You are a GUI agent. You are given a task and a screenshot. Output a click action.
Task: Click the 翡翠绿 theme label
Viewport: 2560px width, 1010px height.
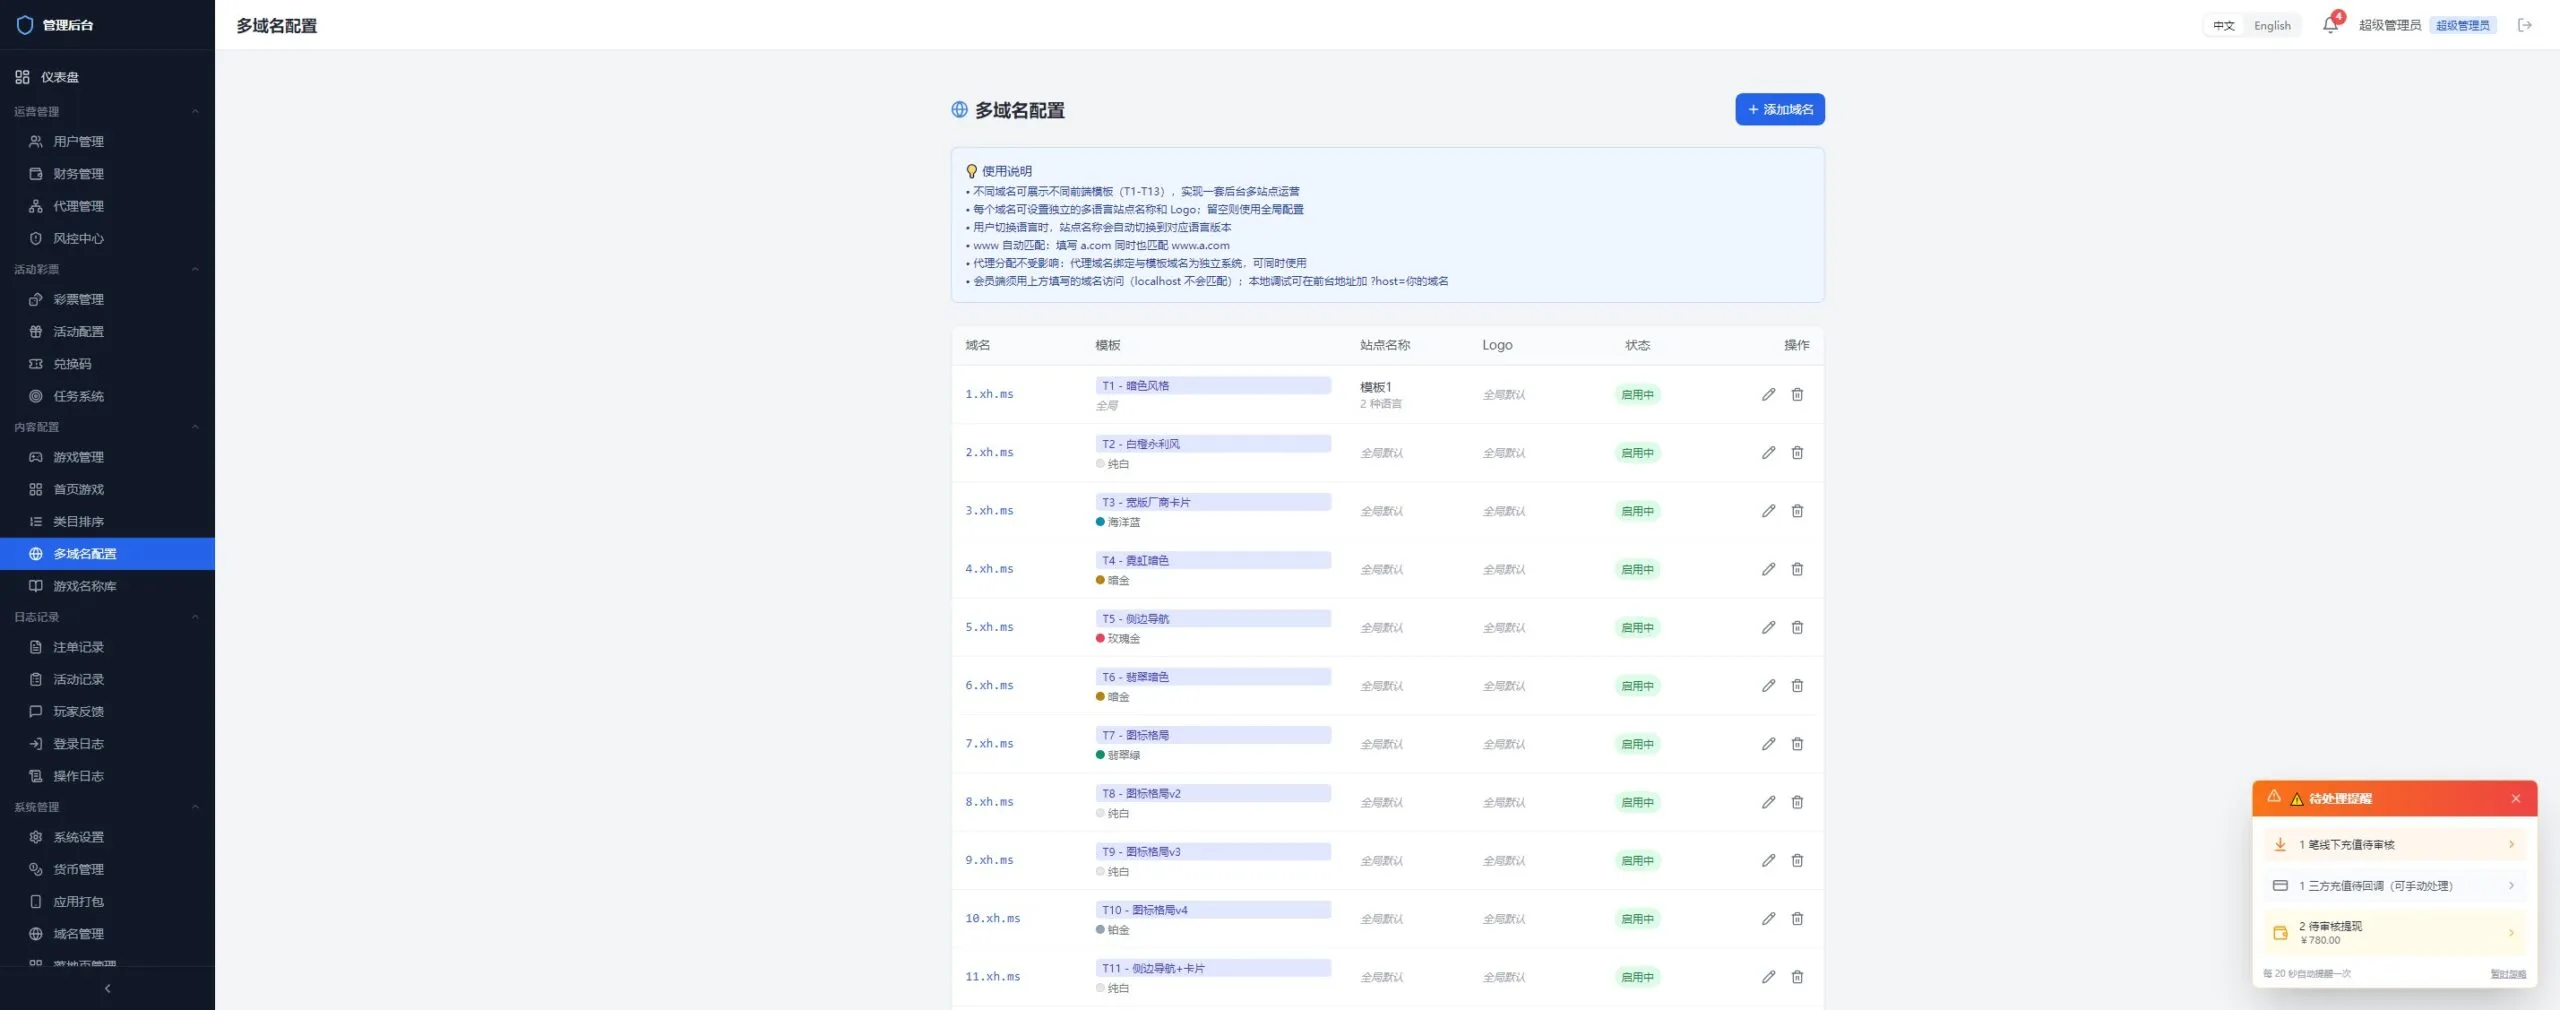click(x=1123, y=755)
